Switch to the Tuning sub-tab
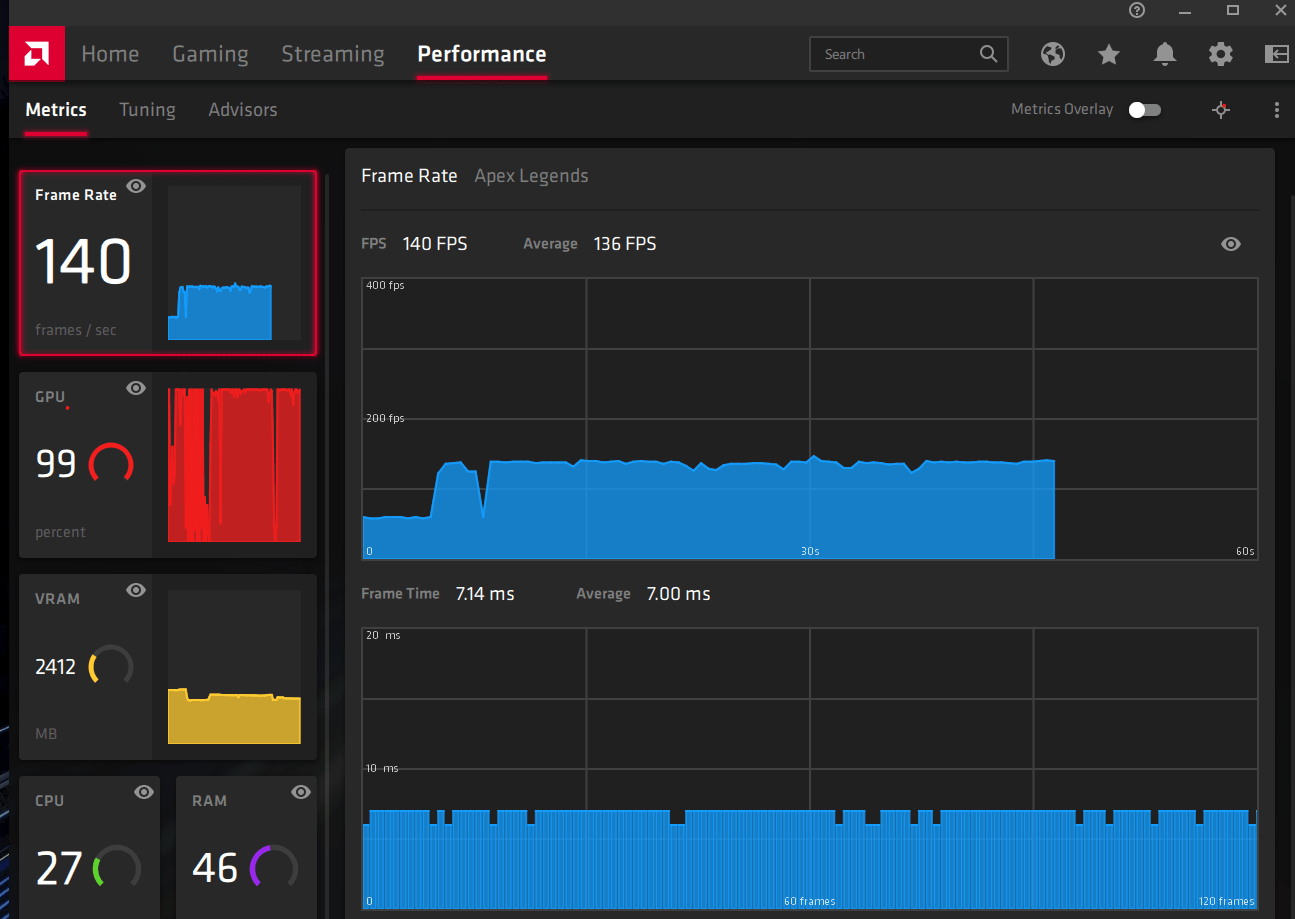1295x919 pixels. [147, 110]
